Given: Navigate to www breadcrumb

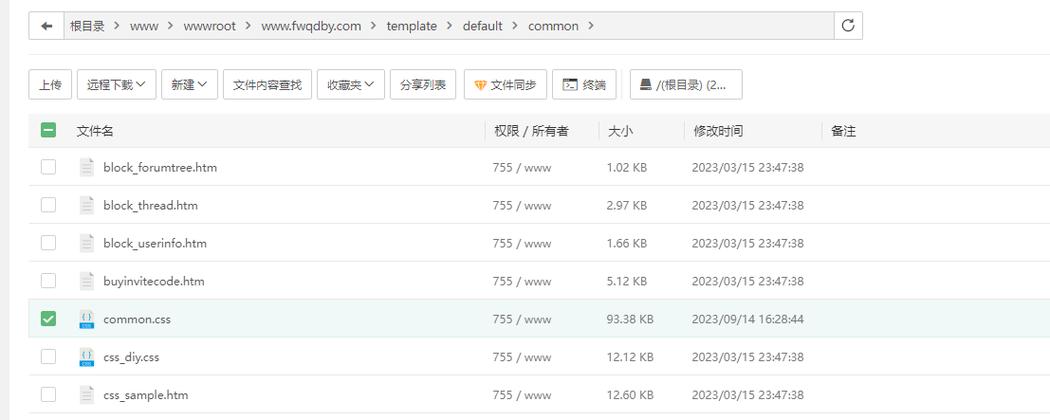Looking at the screenshot, I should (x=144, y=26).
